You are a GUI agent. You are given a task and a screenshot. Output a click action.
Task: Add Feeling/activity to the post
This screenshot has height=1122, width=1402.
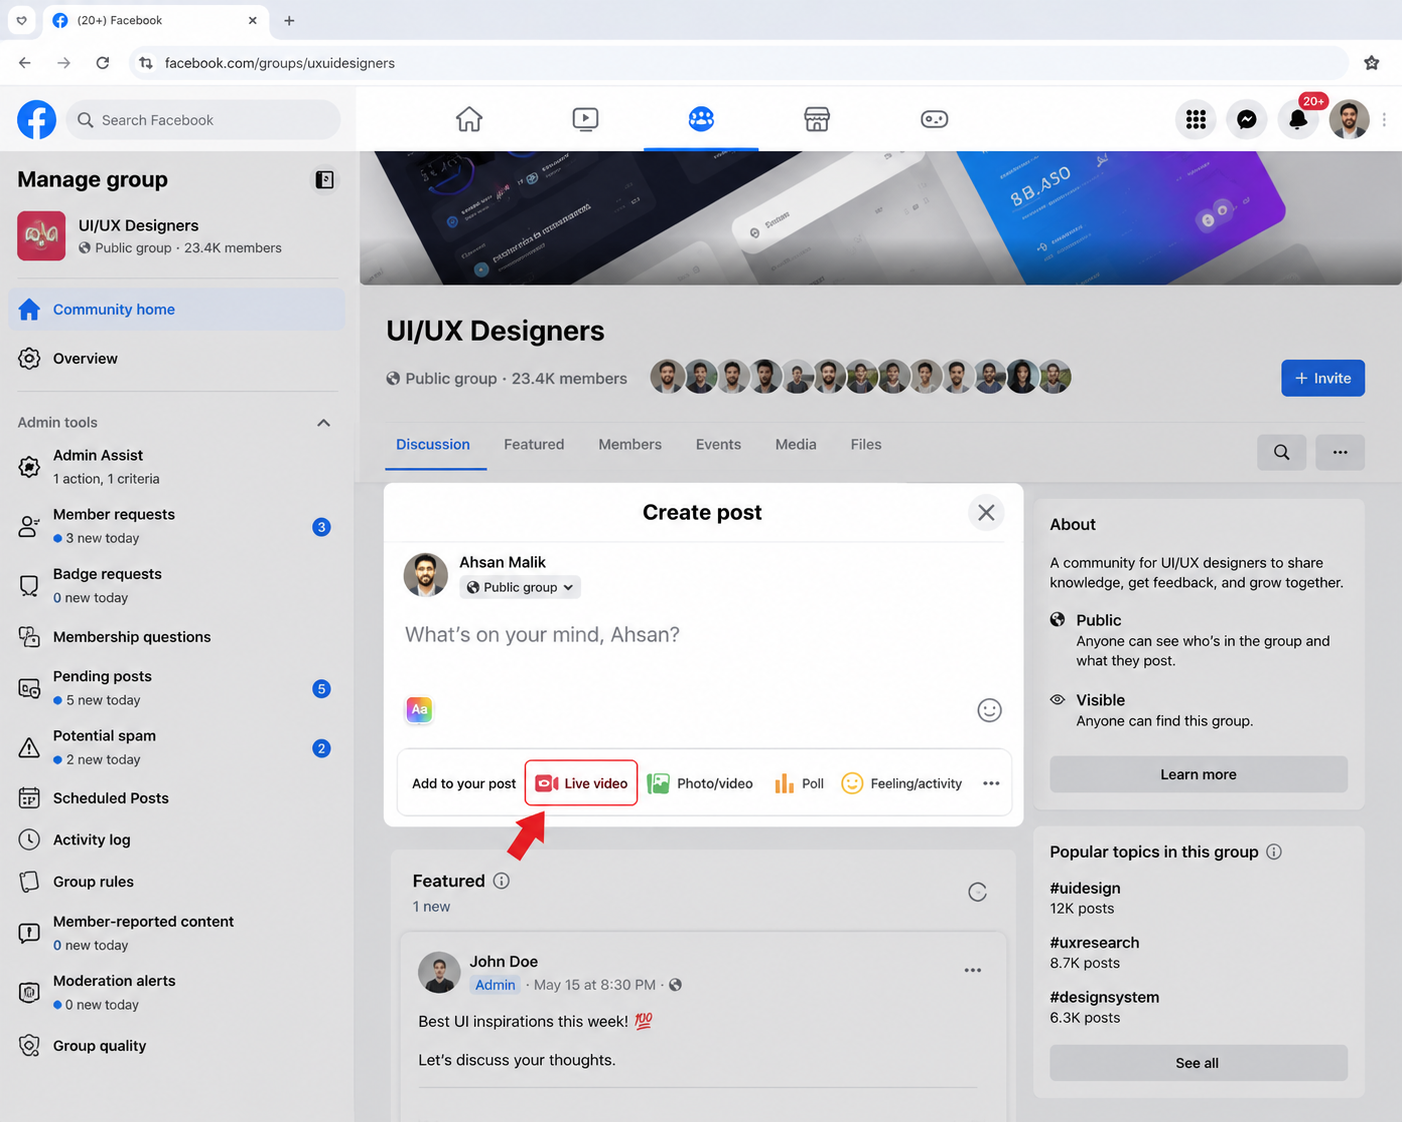click(x=902, y=783)
